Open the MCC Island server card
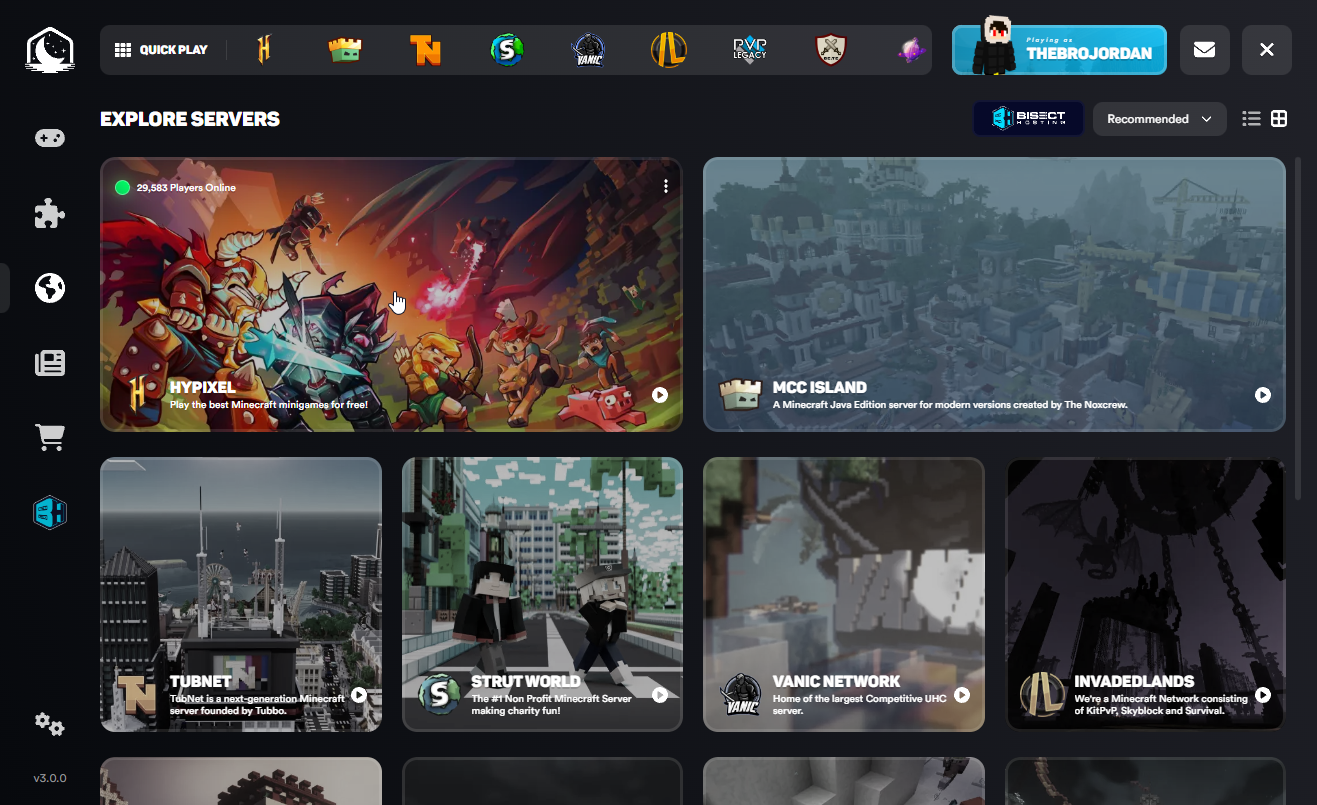 coord(994,294)
